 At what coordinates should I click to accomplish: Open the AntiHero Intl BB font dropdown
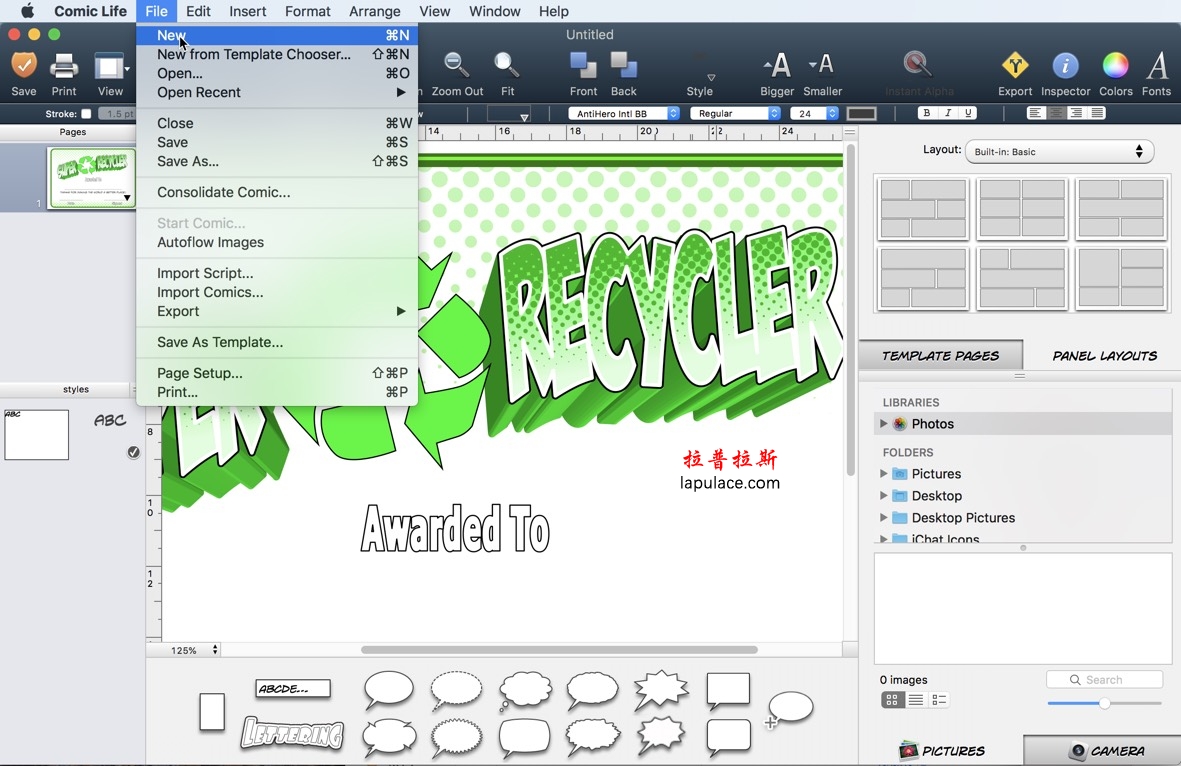click(x=624, y=113)
